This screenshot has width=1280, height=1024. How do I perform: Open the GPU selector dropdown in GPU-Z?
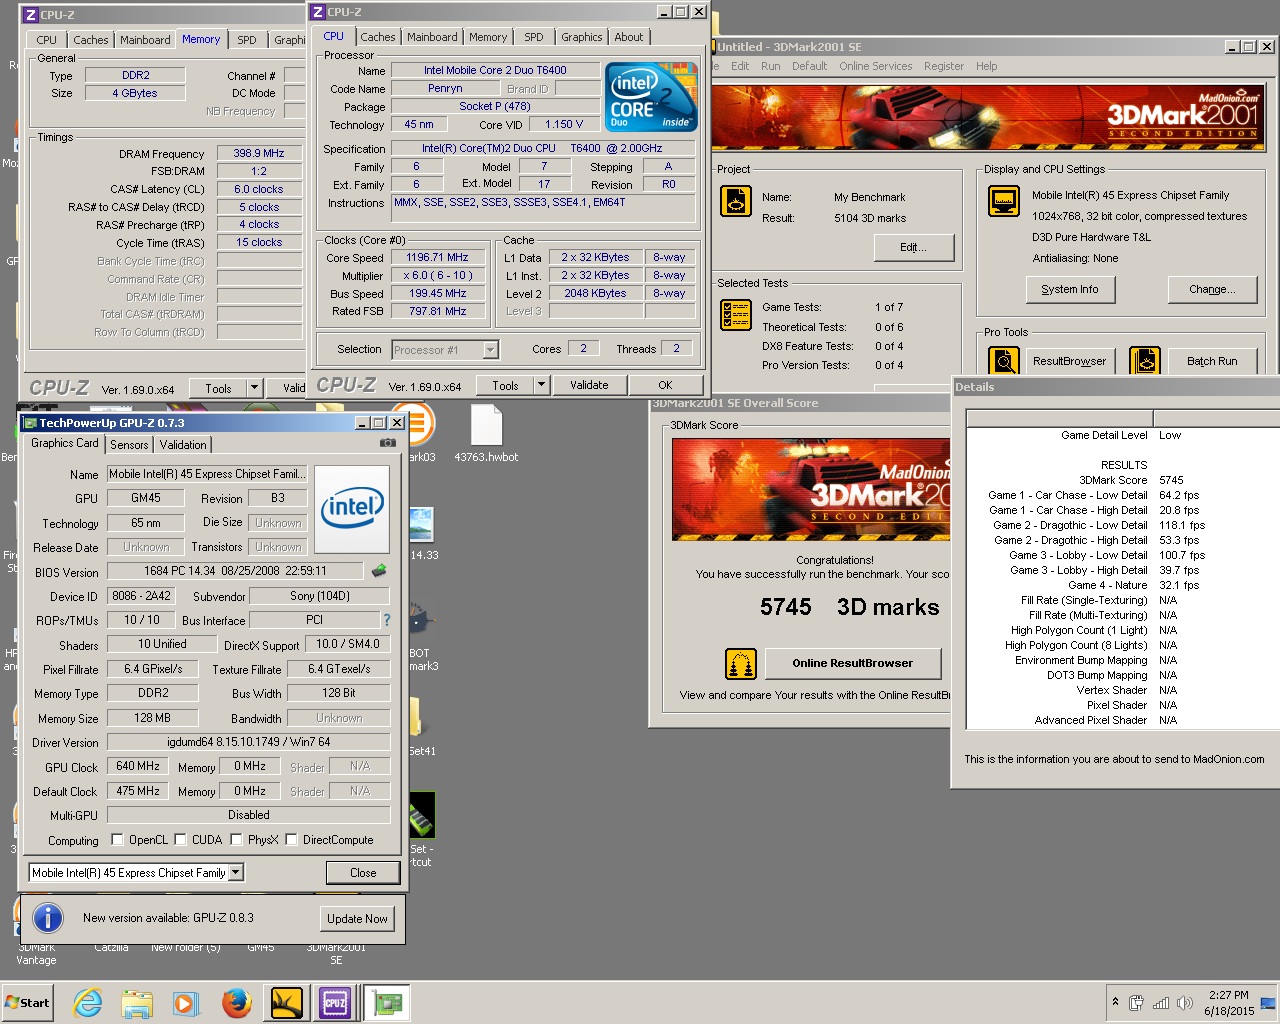pos(236,872)
